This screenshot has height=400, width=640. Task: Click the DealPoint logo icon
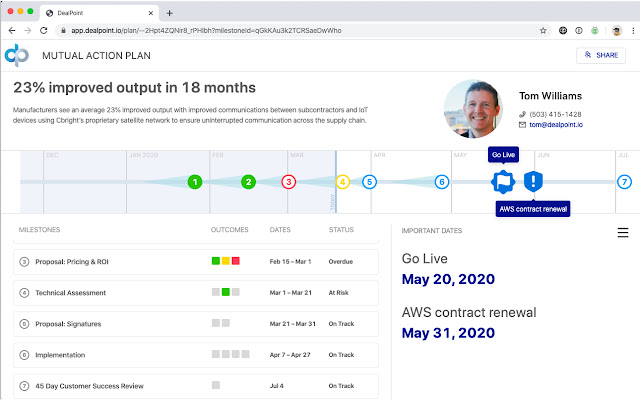(17, 55)
